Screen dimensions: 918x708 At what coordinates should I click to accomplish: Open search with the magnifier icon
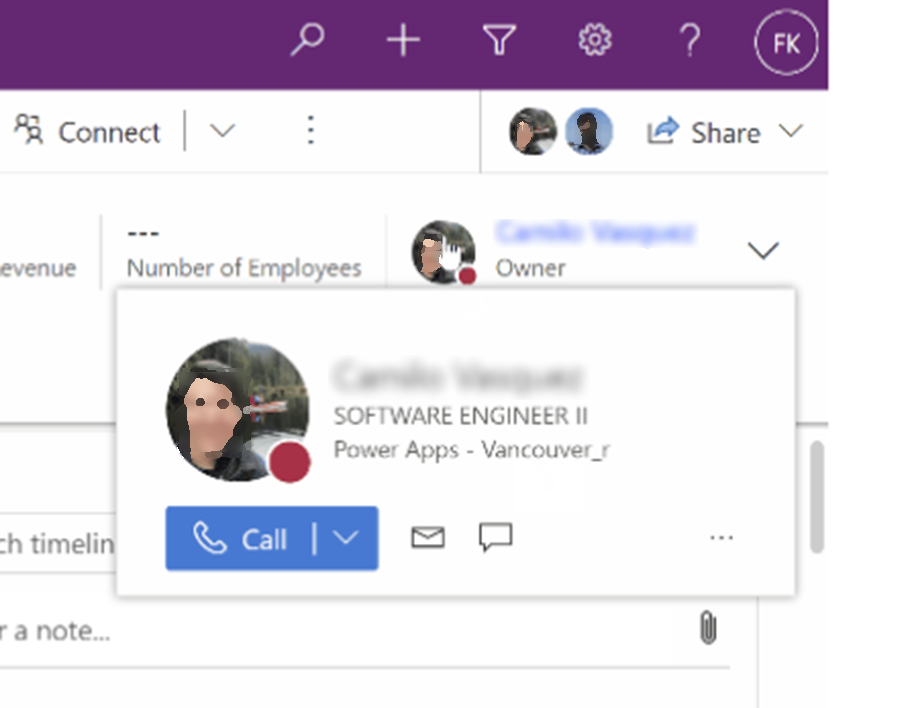coord(308,40)
